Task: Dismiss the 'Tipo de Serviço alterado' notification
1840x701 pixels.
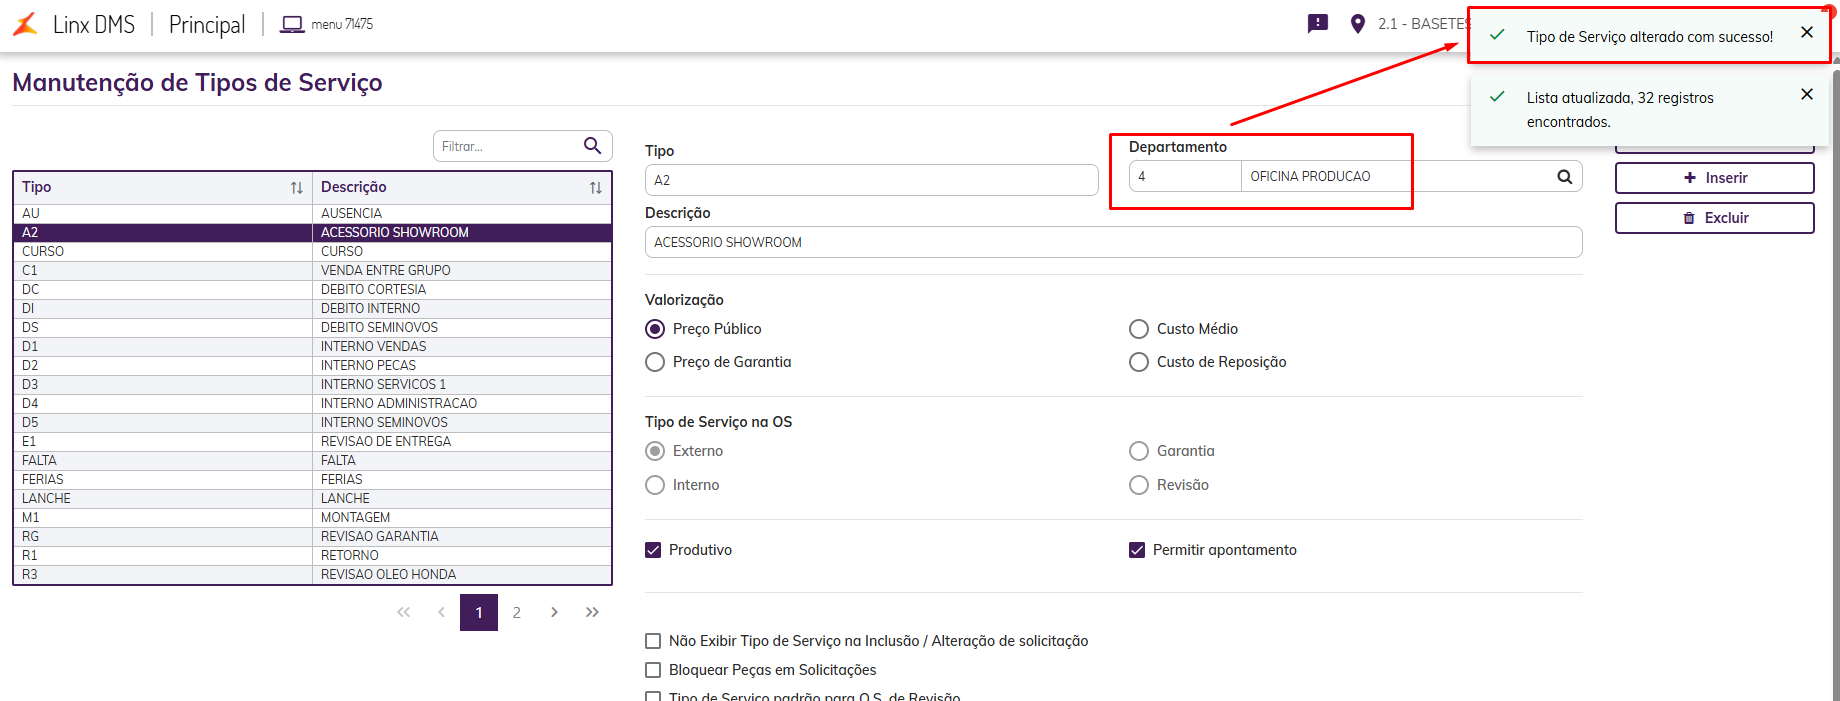Action: pyautogui.click(x=1807, y=32)
